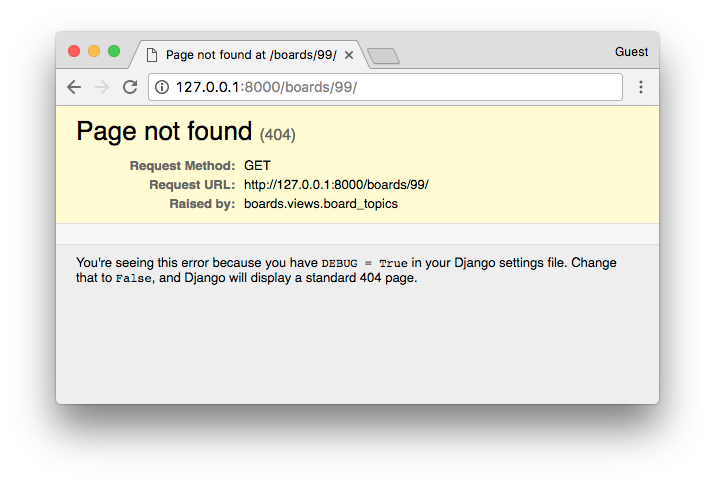Click the forward navigation arrow

(102, 87)
